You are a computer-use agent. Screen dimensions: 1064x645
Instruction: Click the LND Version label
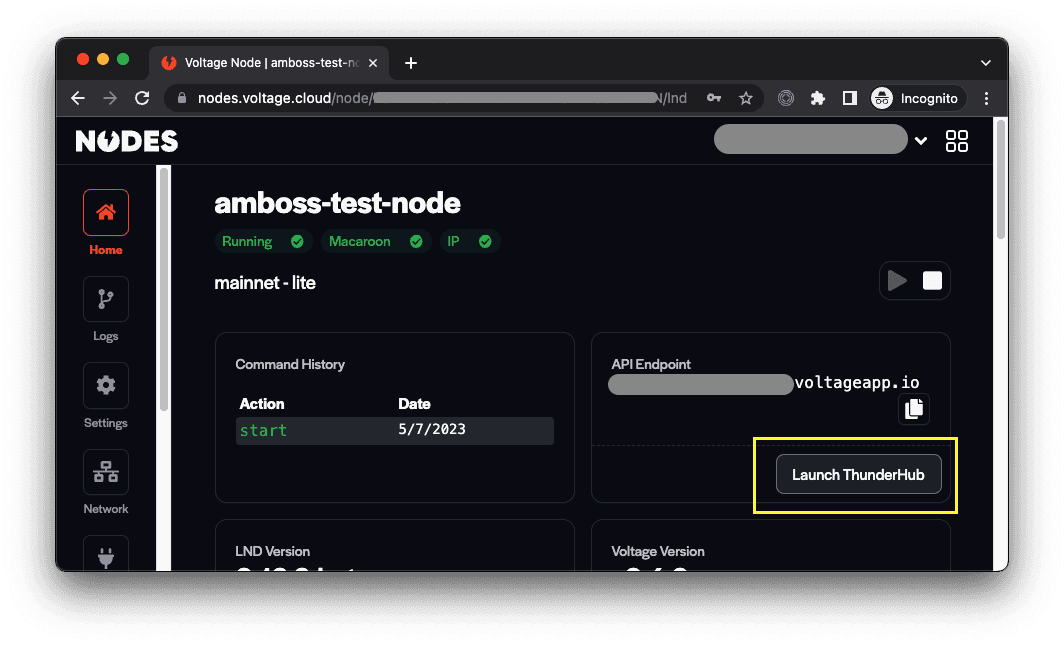pyautogui.click(x=273, y=551)
